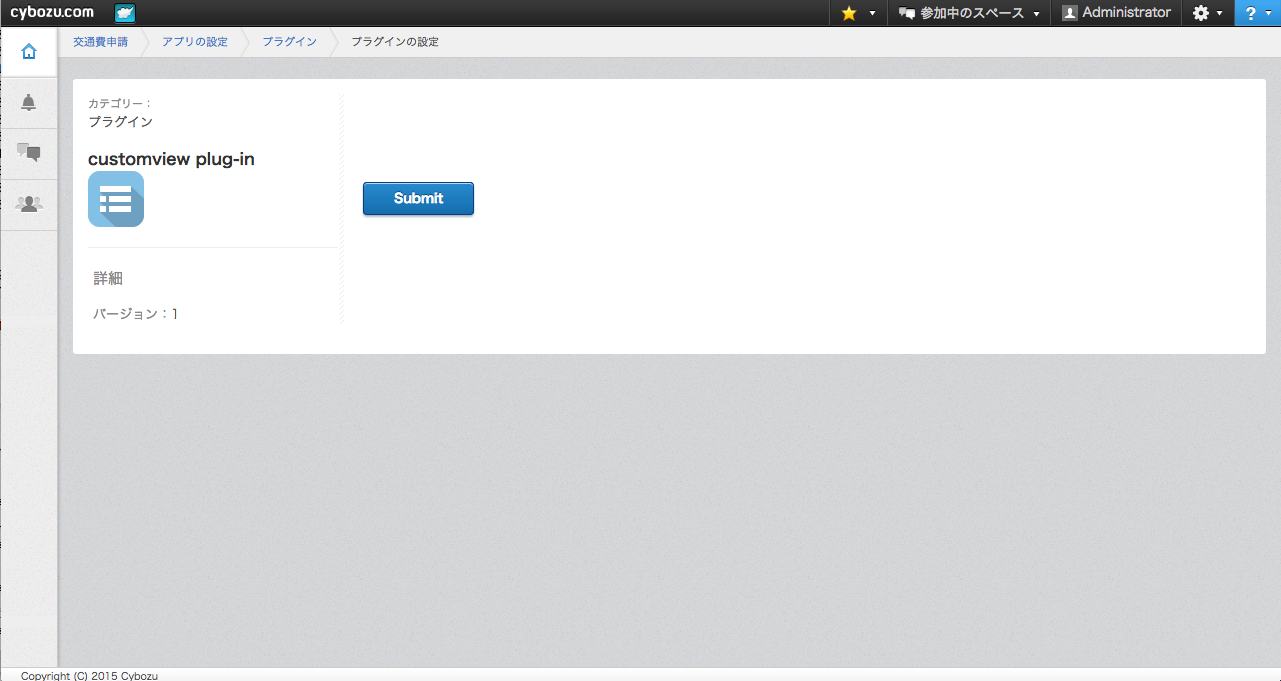Click the customview plug-in list icon
Image resolution: width=1281 pixels, height=681 pixels.
point(116,199)
